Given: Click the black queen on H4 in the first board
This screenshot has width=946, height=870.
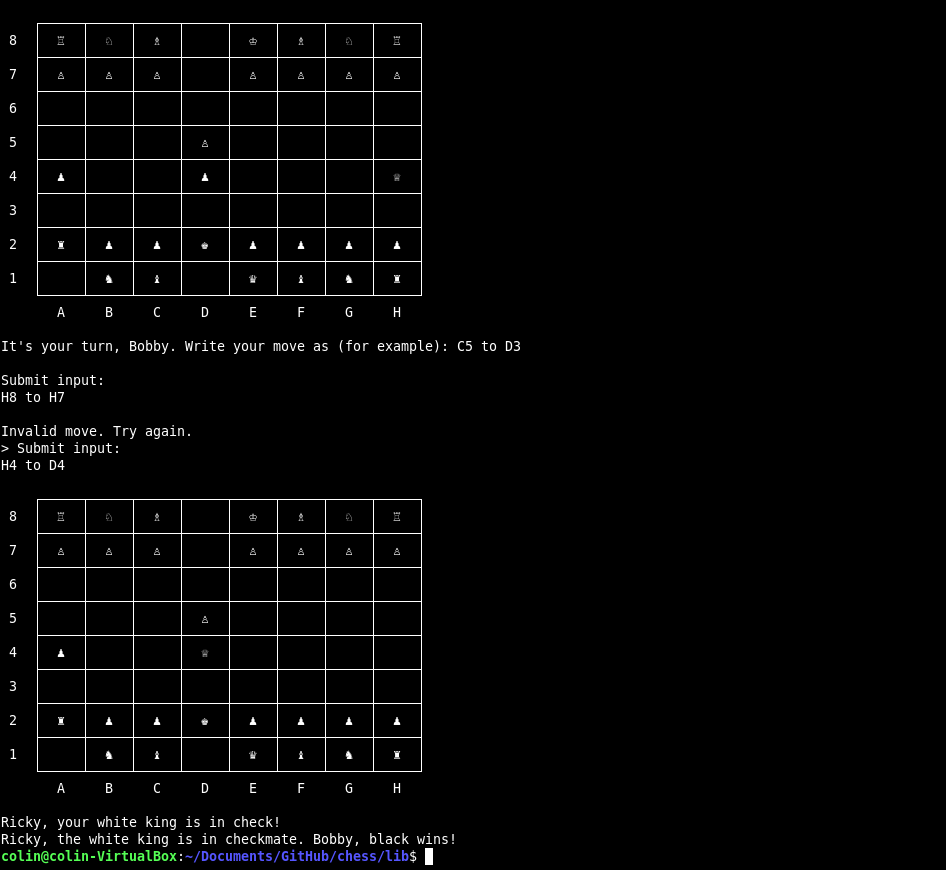Looking at the screenshot, I should [397, 176].
